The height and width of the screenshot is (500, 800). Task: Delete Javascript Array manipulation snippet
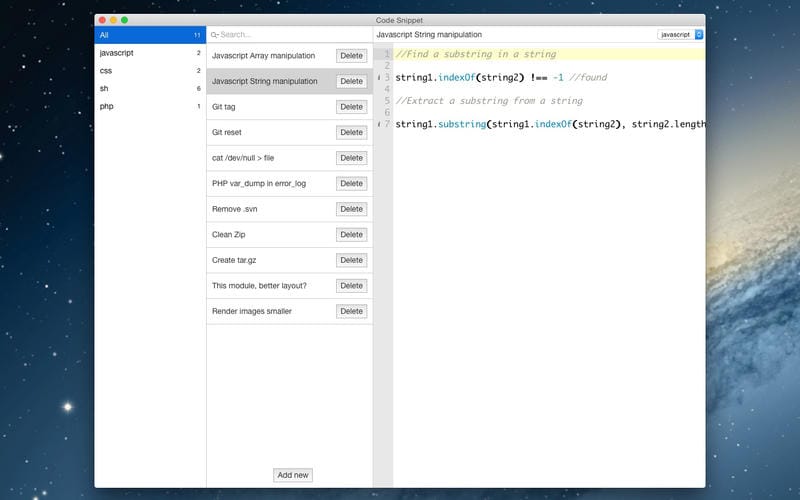(x=352, y=56)
